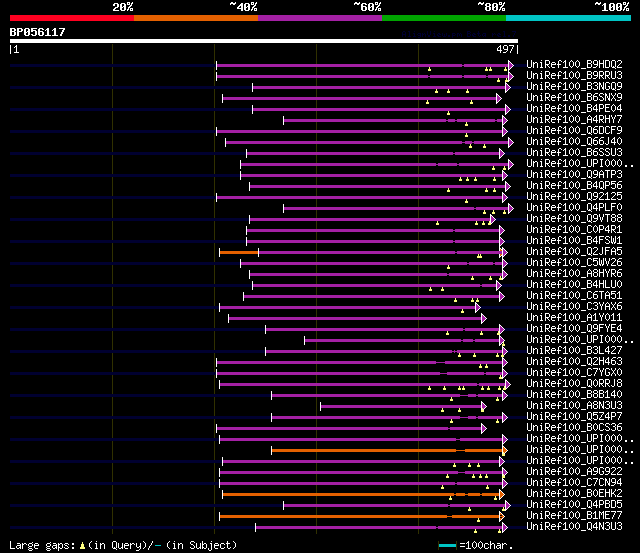Select the UniRef100_C6TA51 label

[574, 295]
